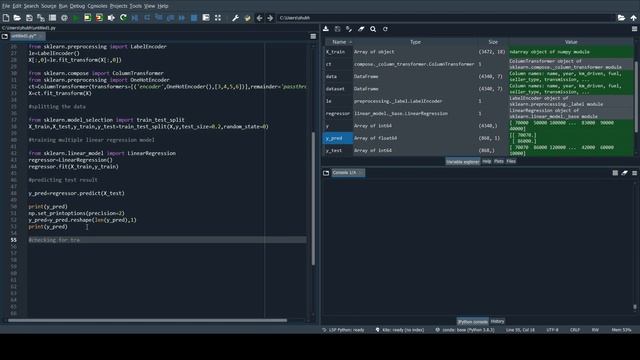Interrupt kernel square icon in console
640x360 pixels.
tap(615, 173)
